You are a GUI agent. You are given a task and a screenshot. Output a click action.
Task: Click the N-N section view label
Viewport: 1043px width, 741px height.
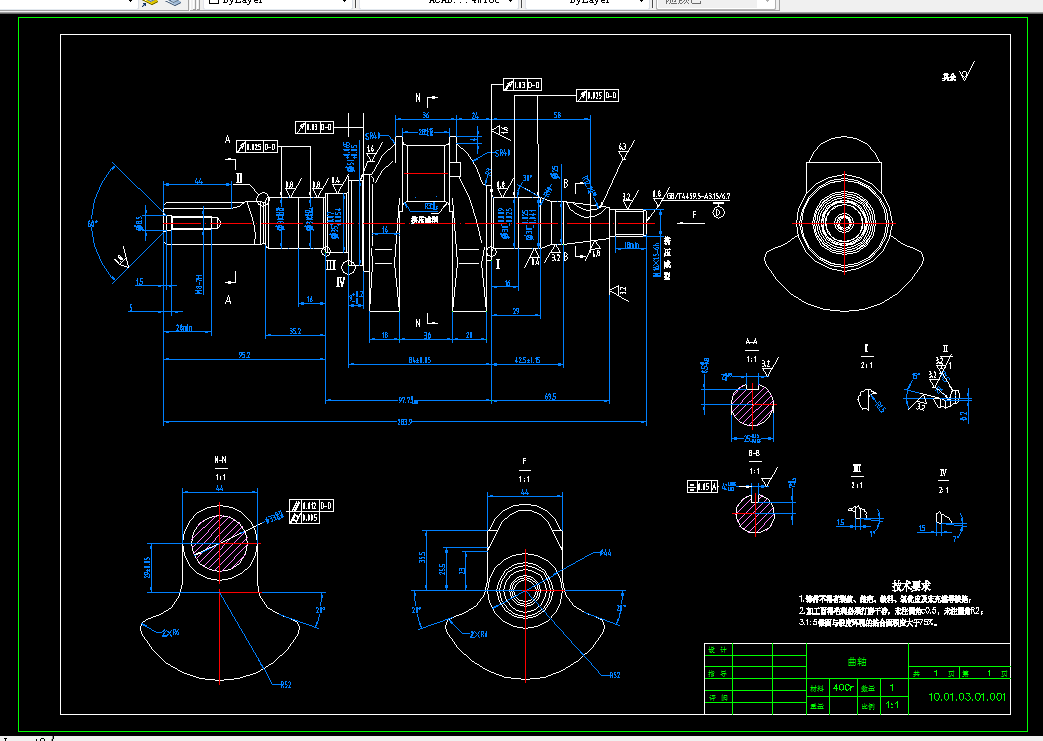[220, 460]
